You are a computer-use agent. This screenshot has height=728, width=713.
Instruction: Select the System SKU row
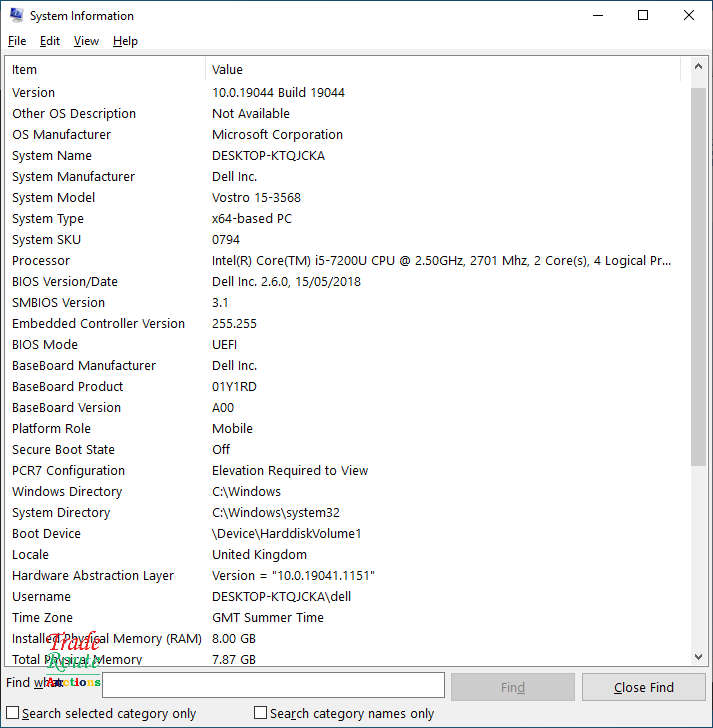tap(344, 240)
